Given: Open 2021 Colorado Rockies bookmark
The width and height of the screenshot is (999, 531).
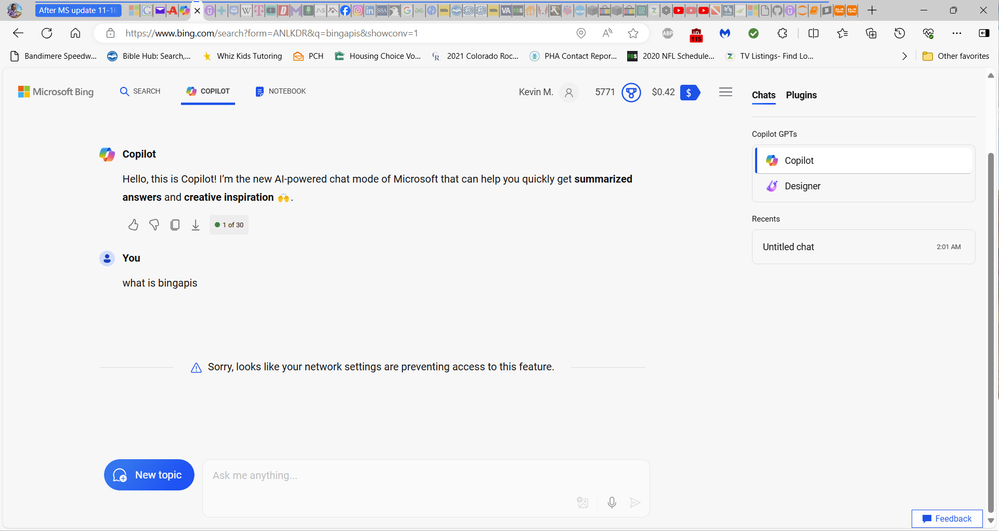Looking at the screenshot, I should (475, 56).
